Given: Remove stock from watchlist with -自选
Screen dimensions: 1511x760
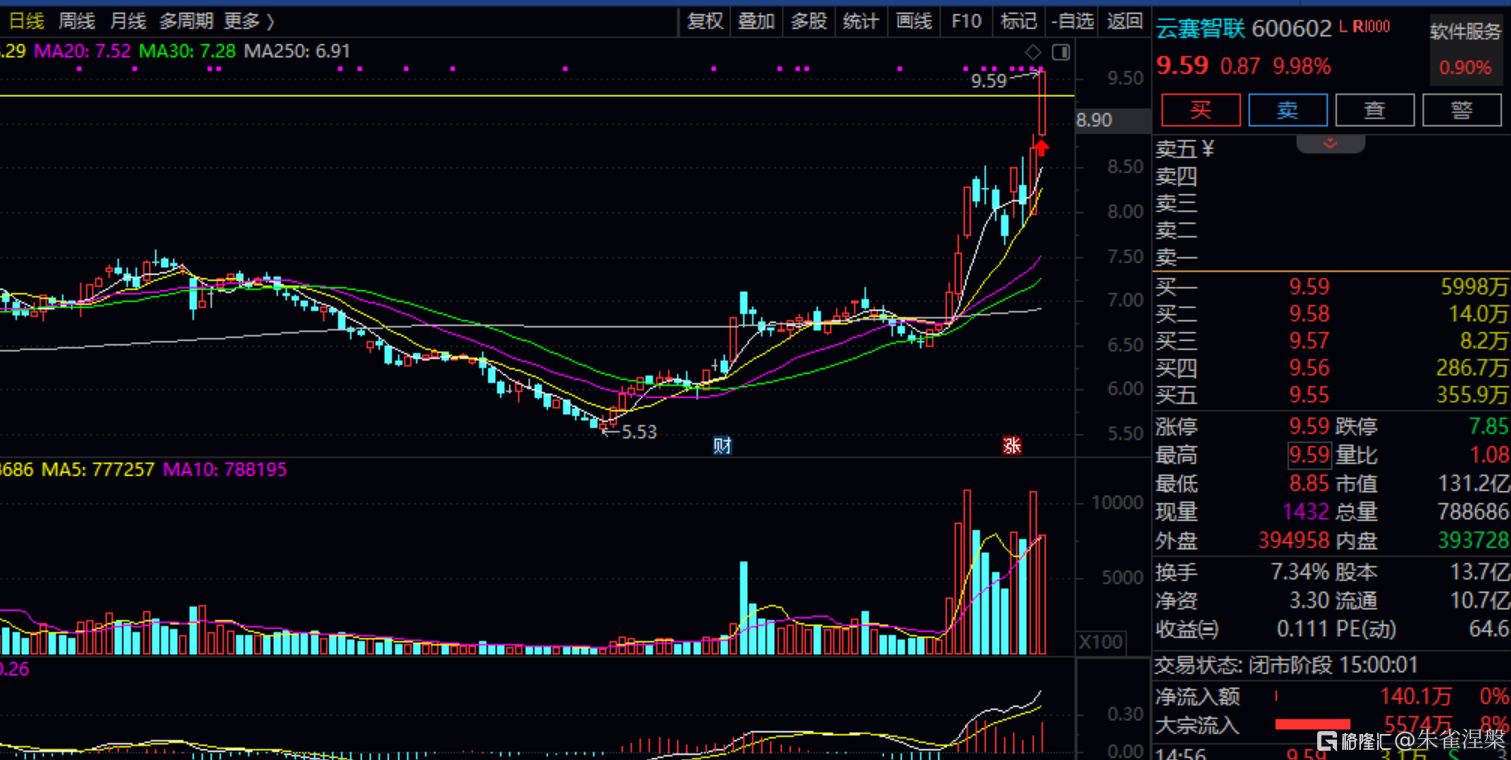Looking at the screenshot, I should click(1073, 21).
